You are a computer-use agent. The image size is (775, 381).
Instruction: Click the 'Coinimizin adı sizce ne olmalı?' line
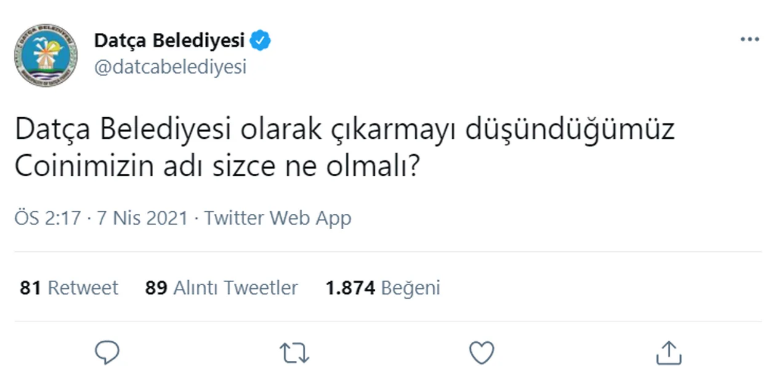pos(217,168)
